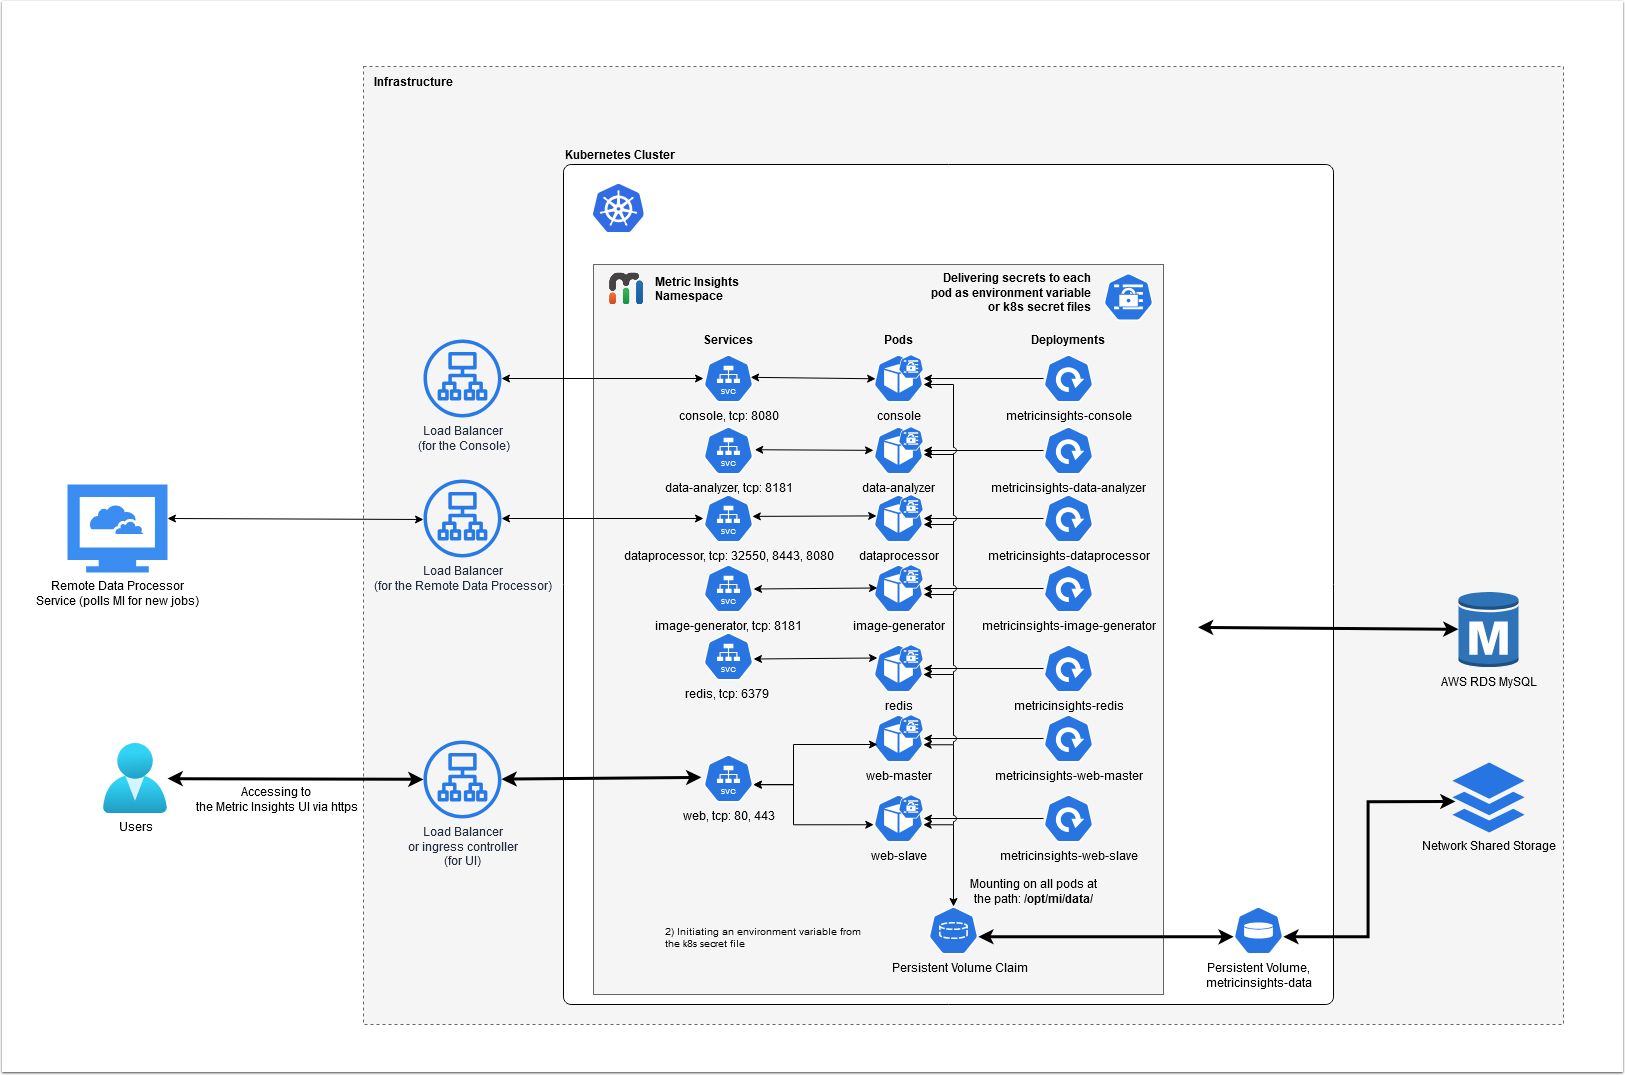Pick the metricinsights-web-master deployment icon
Image resolution: width=1625 pixels, height=1075 pixels.
click(x=1068, y=739)
